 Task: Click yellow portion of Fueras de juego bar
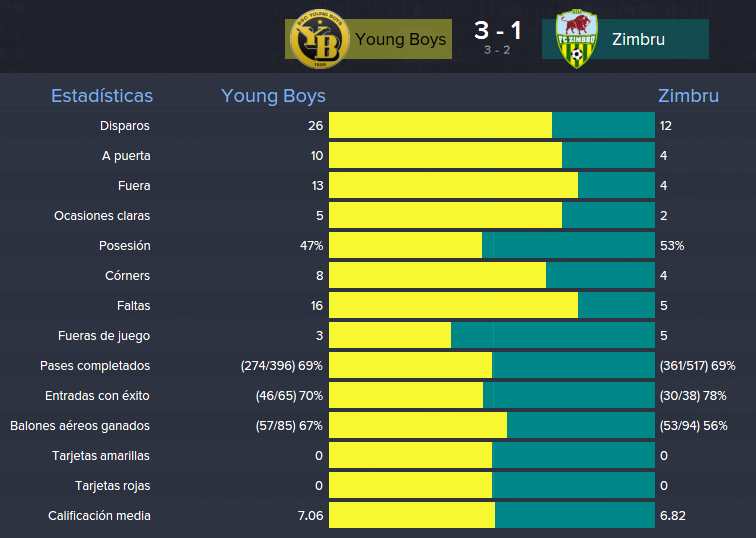coord(390,336)
